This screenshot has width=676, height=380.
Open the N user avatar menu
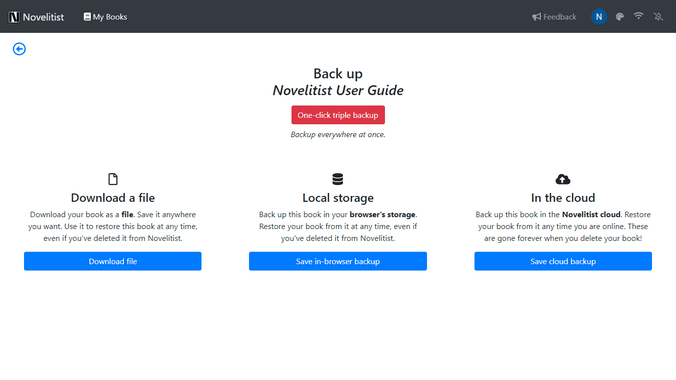(x=598, y=17)
